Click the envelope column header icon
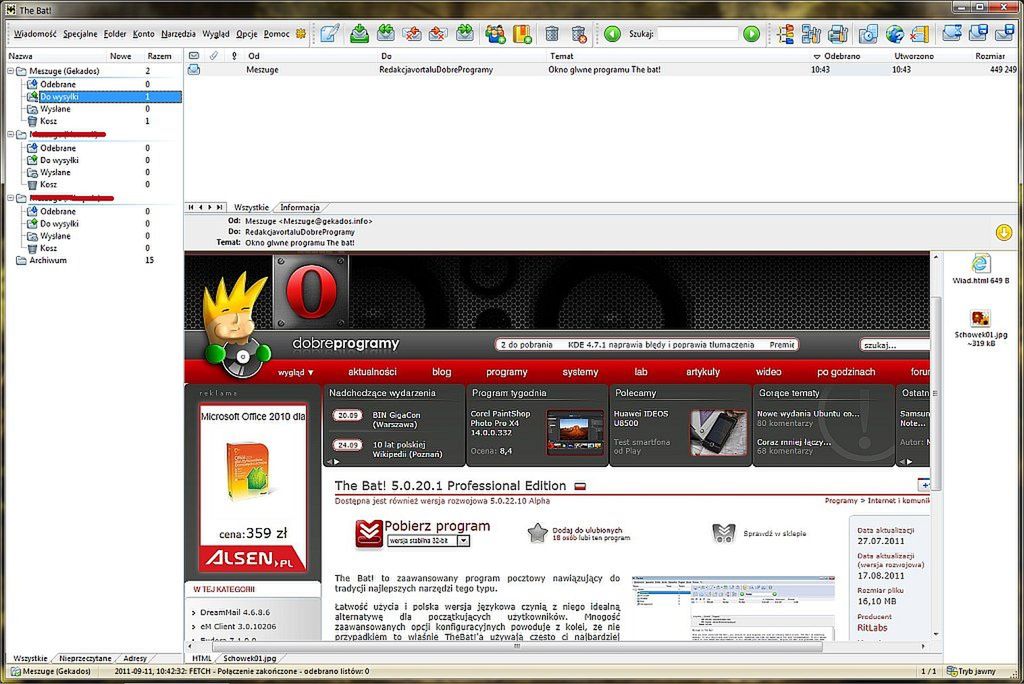Image resolution: width=1024 pixels, height=684 pixels. point(194,56)
